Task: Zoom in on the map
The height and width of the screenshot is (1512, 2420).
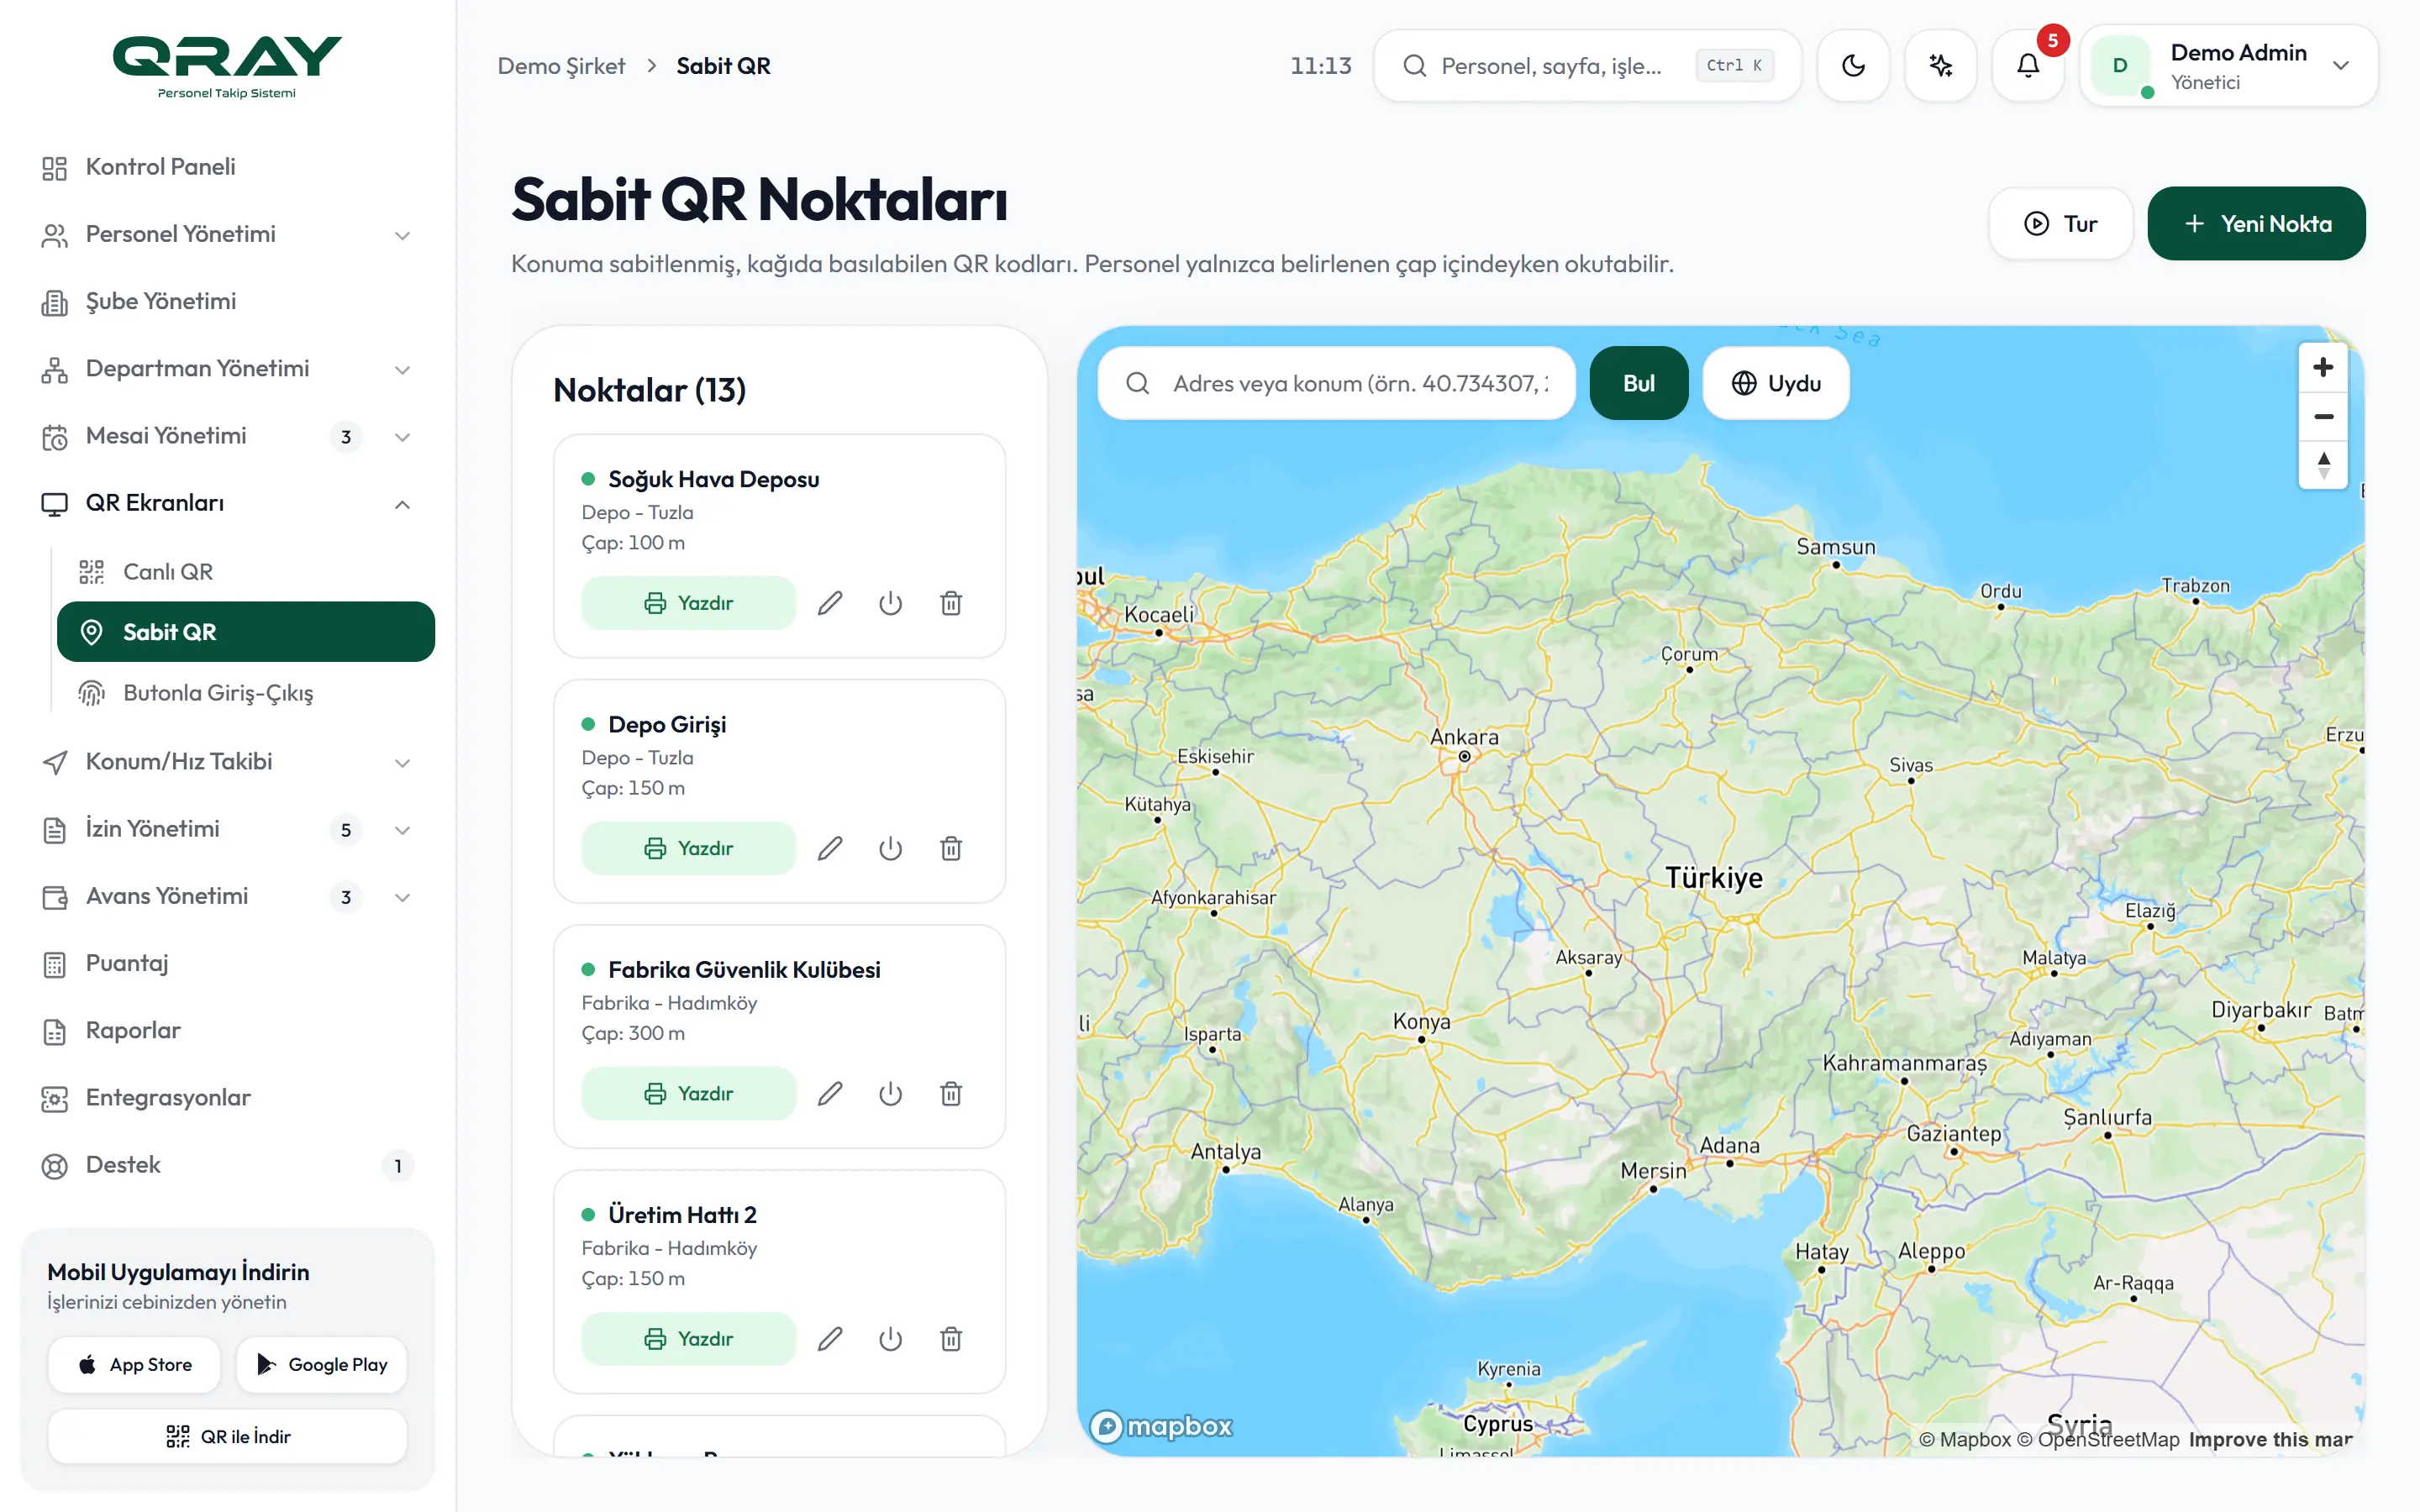Action: (2323, 368)
